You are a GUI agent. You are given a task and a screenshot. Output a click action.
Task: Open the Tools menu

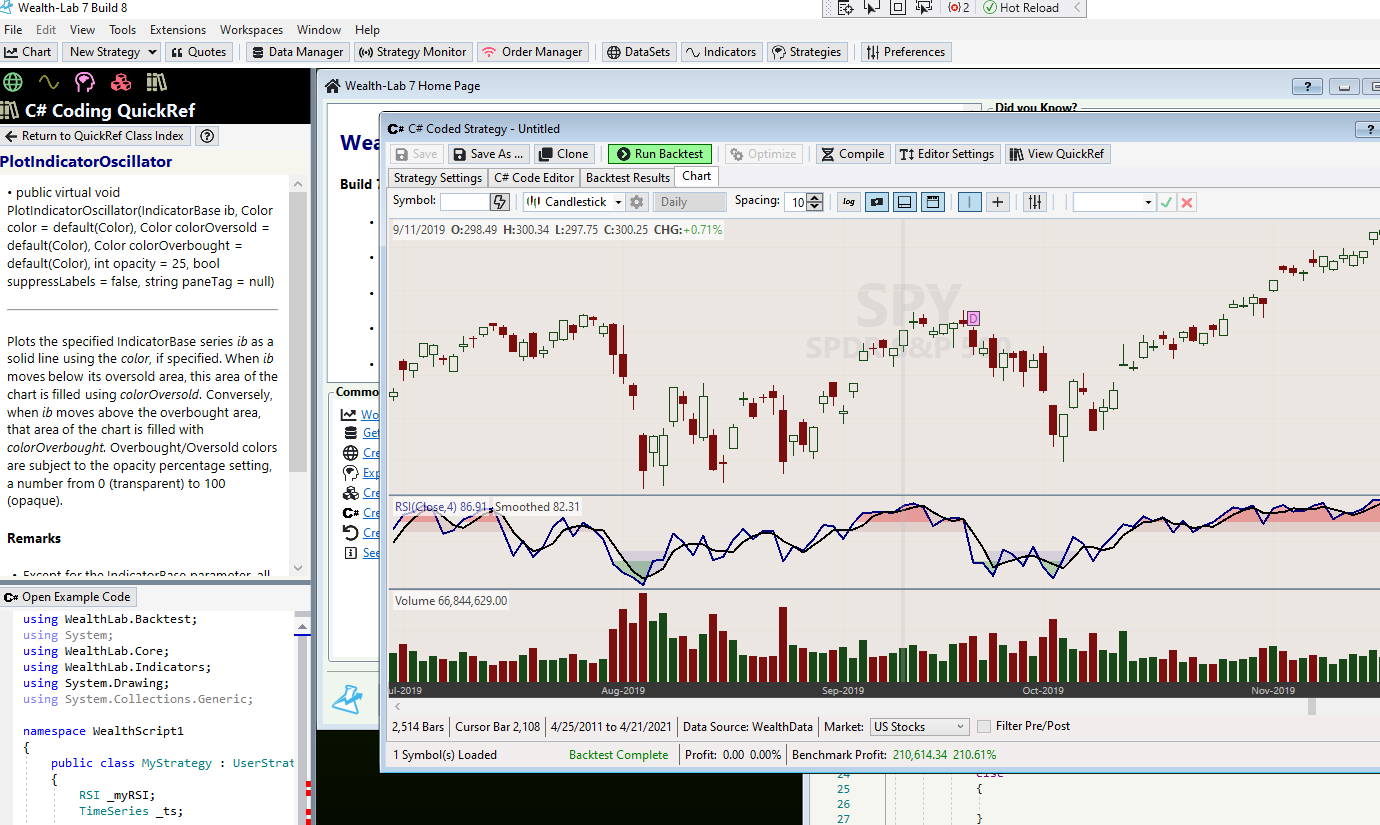tap(123, 30)
